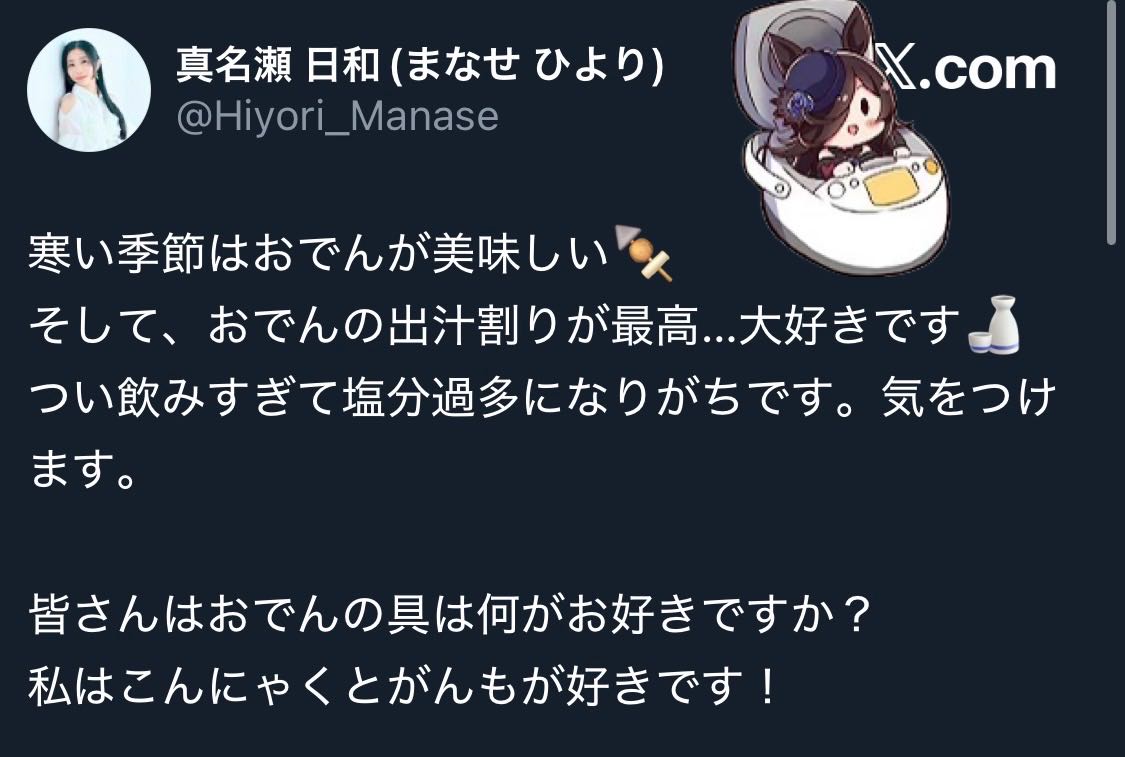Viewport: 1125px width, 757px height.
Task: Click the text line 寒い季節はおでんが美味しい
Action: click(x=319, y=254)
